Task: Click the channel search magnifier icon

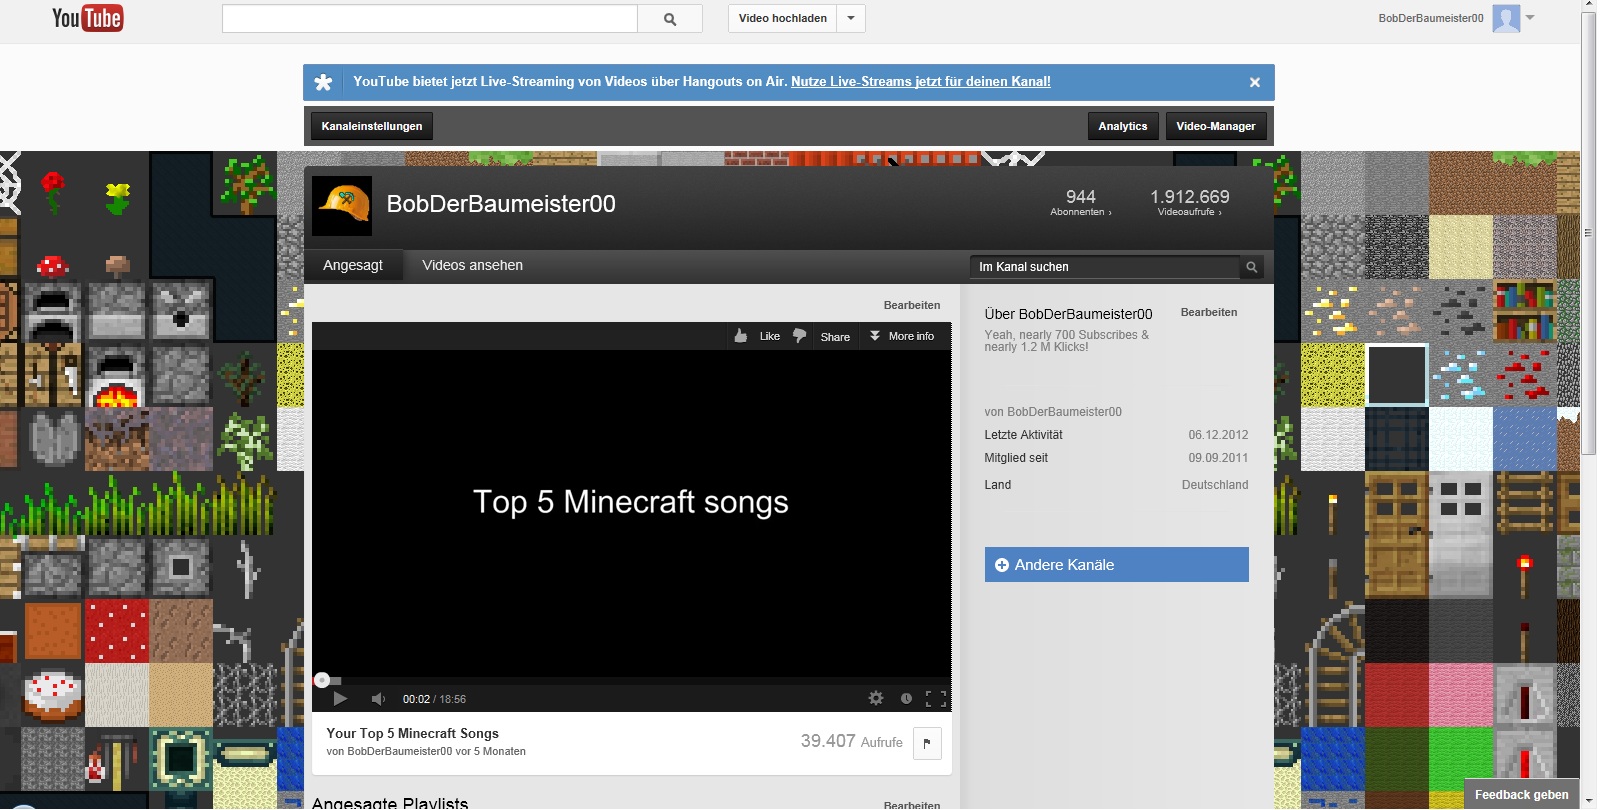Action: click(x=1251, y=267)
